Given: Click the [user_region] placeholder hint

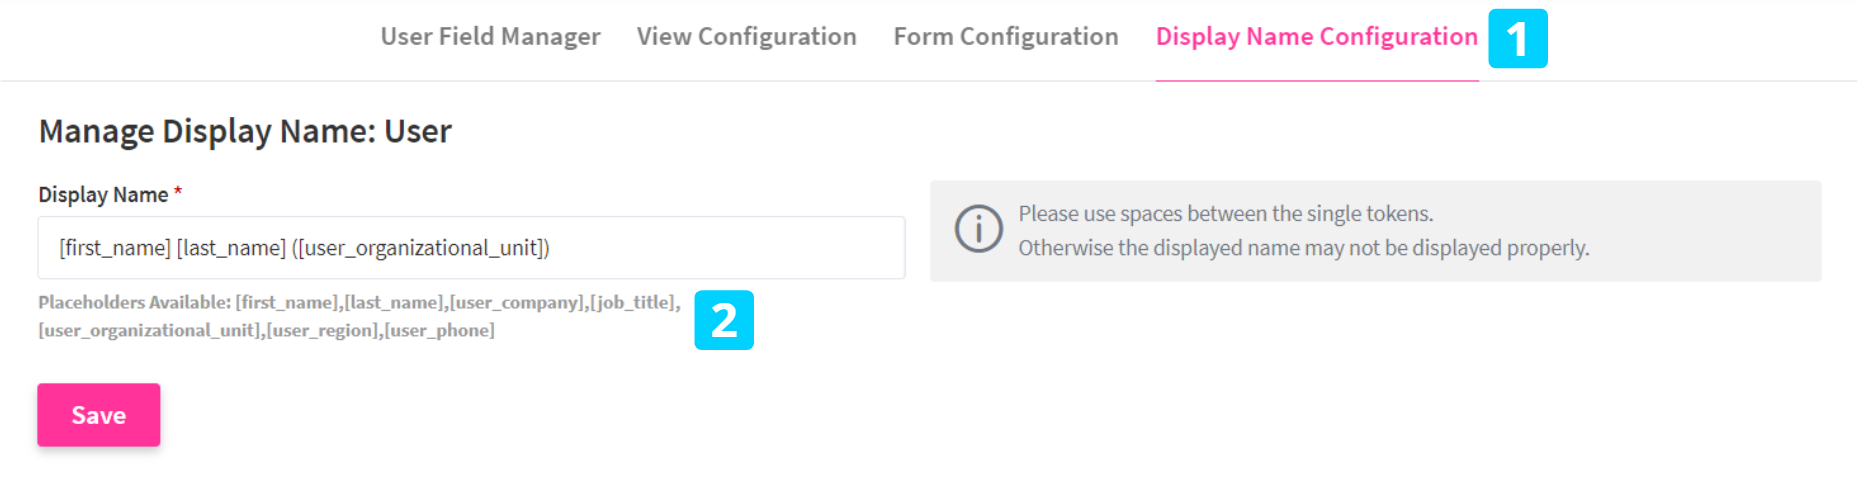Looking at the screenshot, I should (323, 330).
